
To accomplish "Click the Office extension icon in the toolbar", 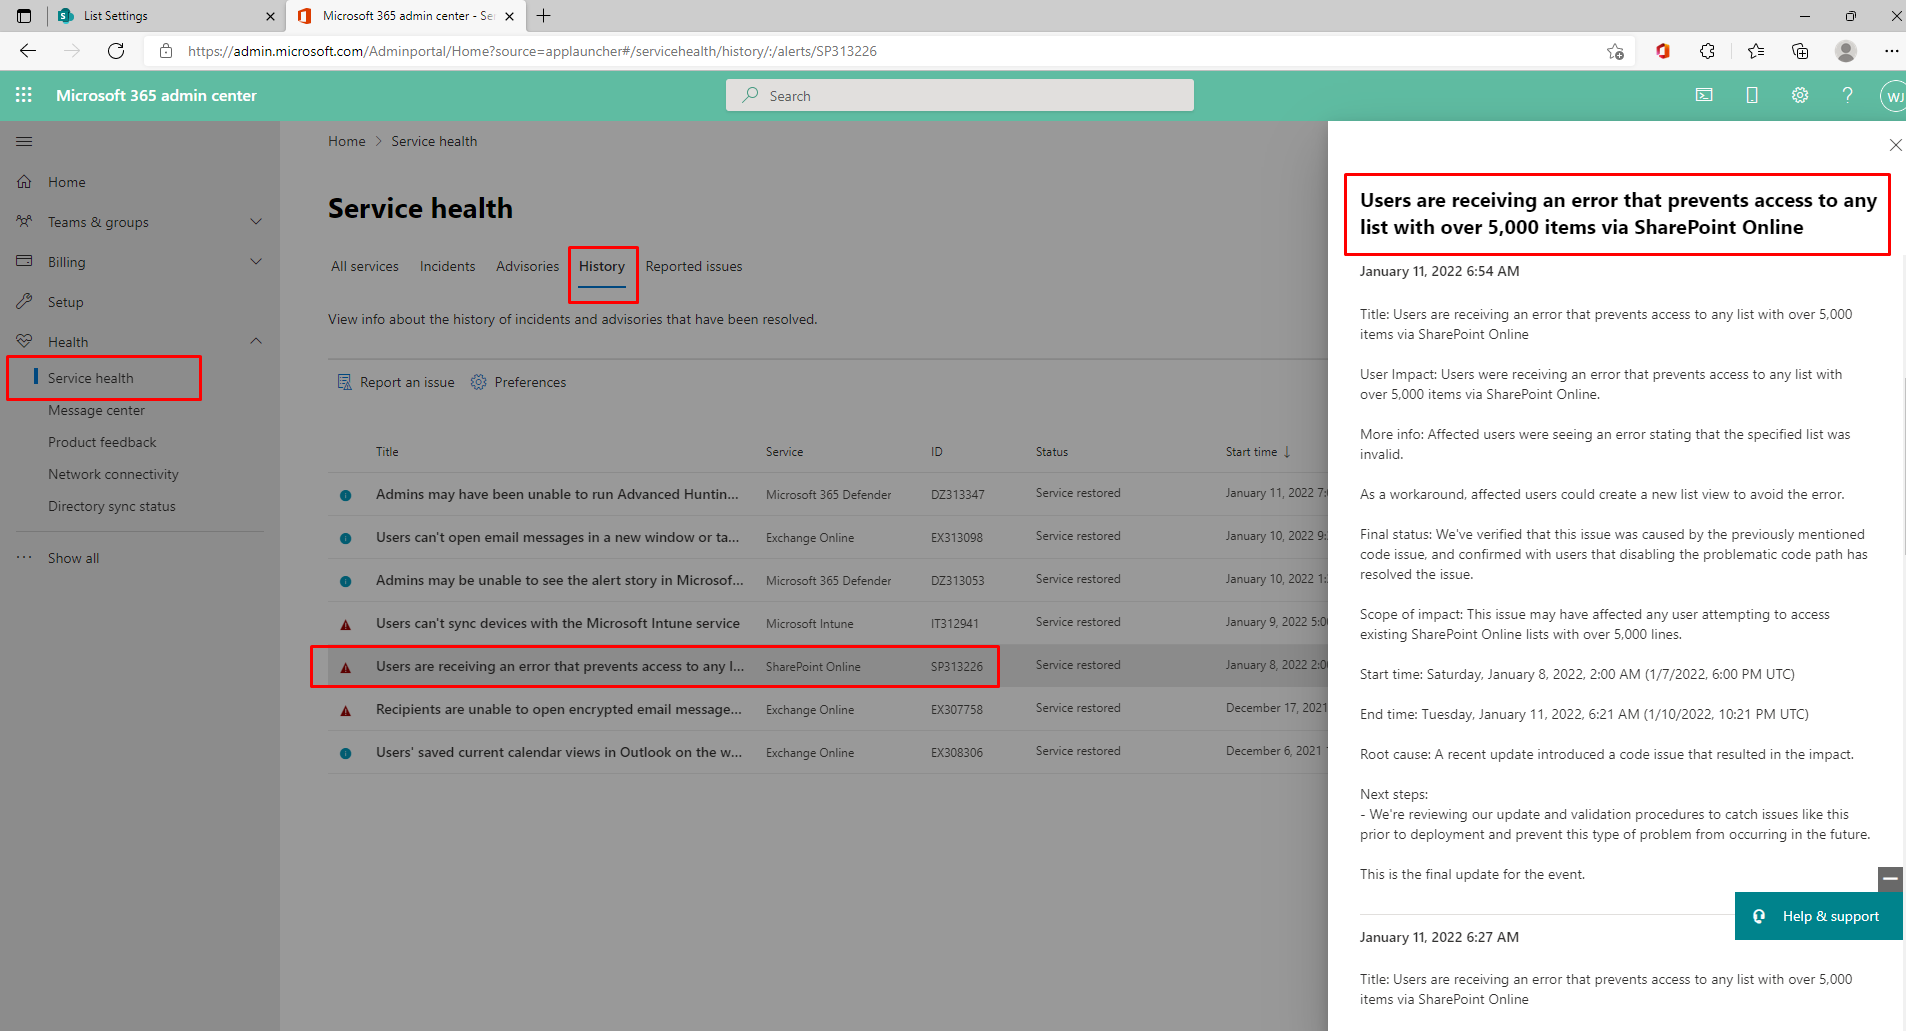I will pos(1663,51).
